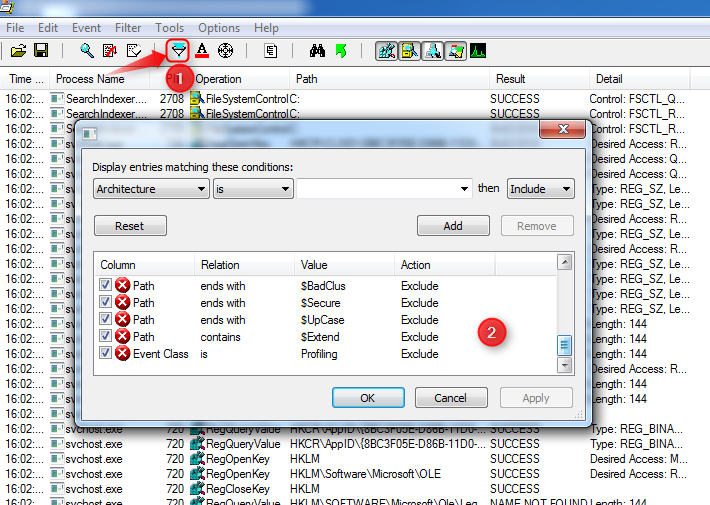Open the File menu

tap(15, 28)
